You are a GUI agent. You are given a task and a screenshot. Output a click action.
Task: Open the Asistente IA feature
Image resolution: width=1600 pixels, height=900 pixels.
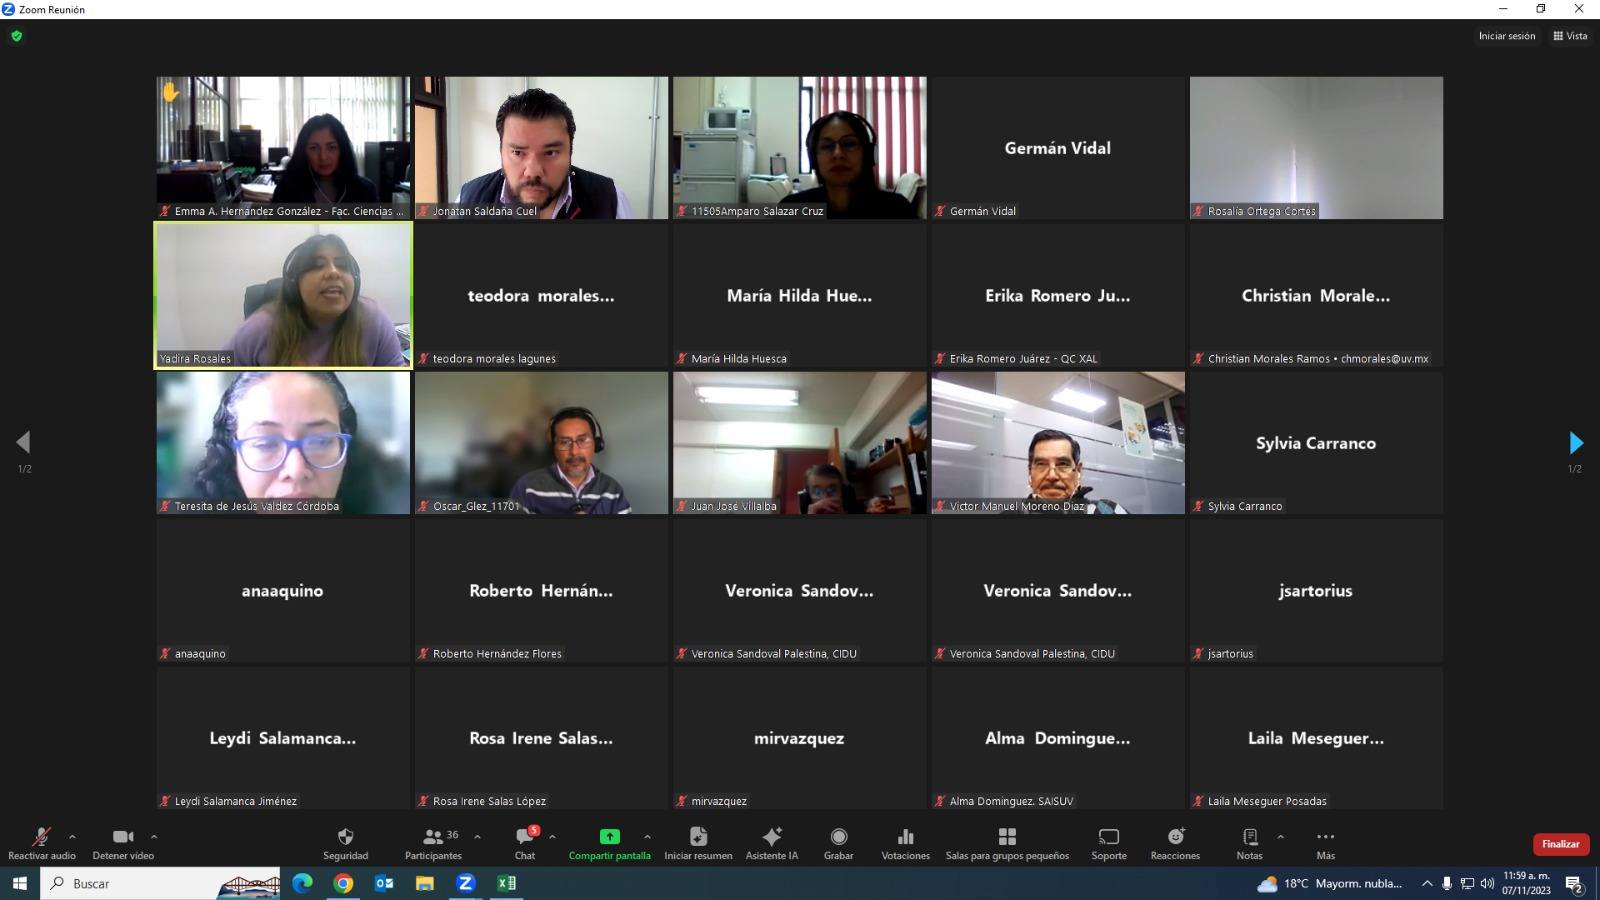772,837
